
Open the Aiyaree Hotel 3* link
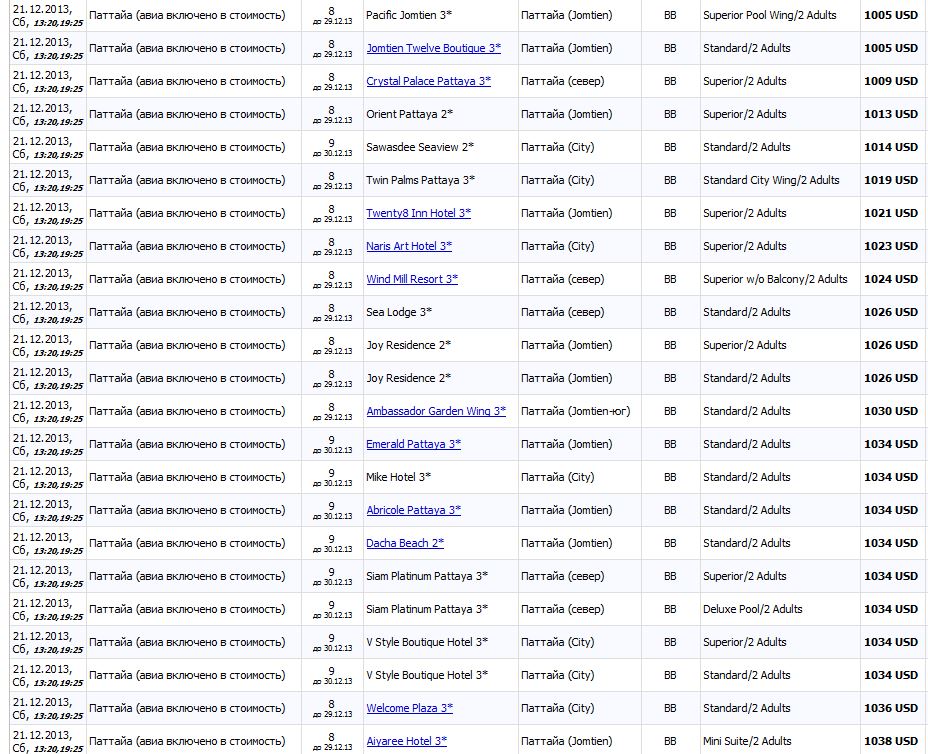coord(406,741)
